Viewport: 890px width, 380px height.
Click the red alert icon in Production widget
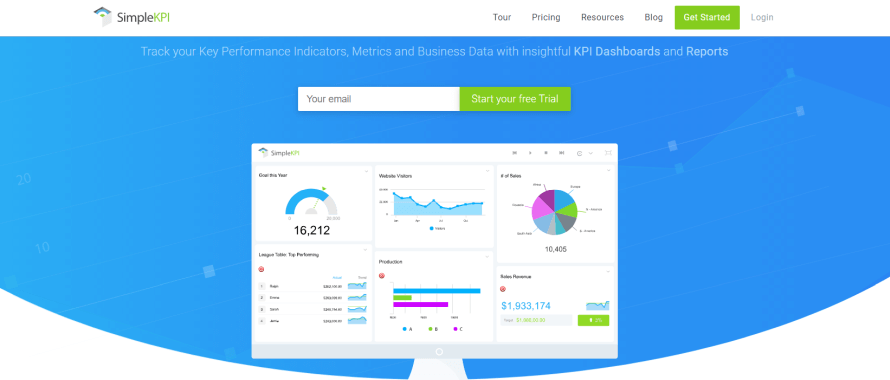381,276
